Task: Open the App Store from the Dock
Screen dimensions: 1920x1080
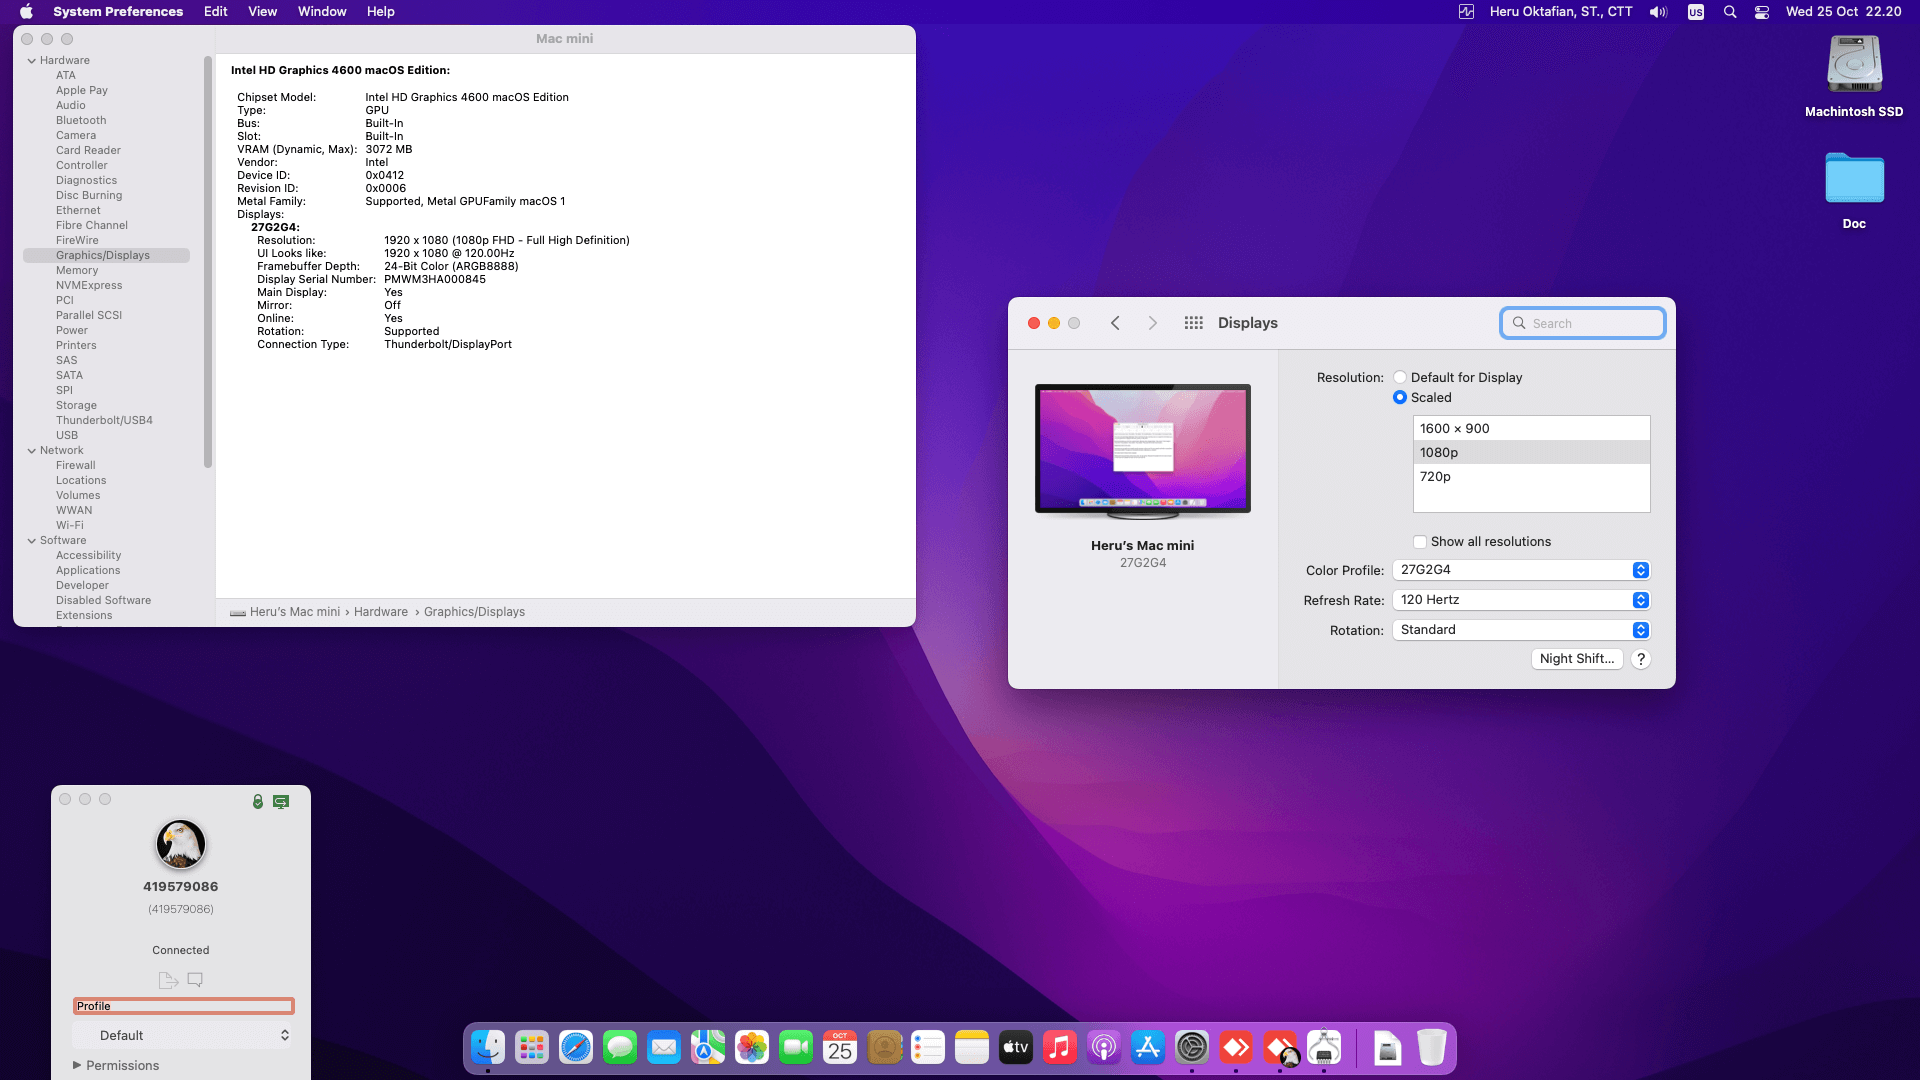Action: click(x=1148, y=1047)
